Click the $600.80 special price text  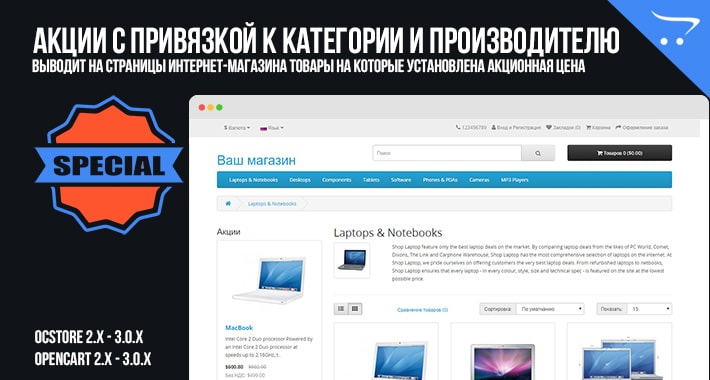click(234, 367)
